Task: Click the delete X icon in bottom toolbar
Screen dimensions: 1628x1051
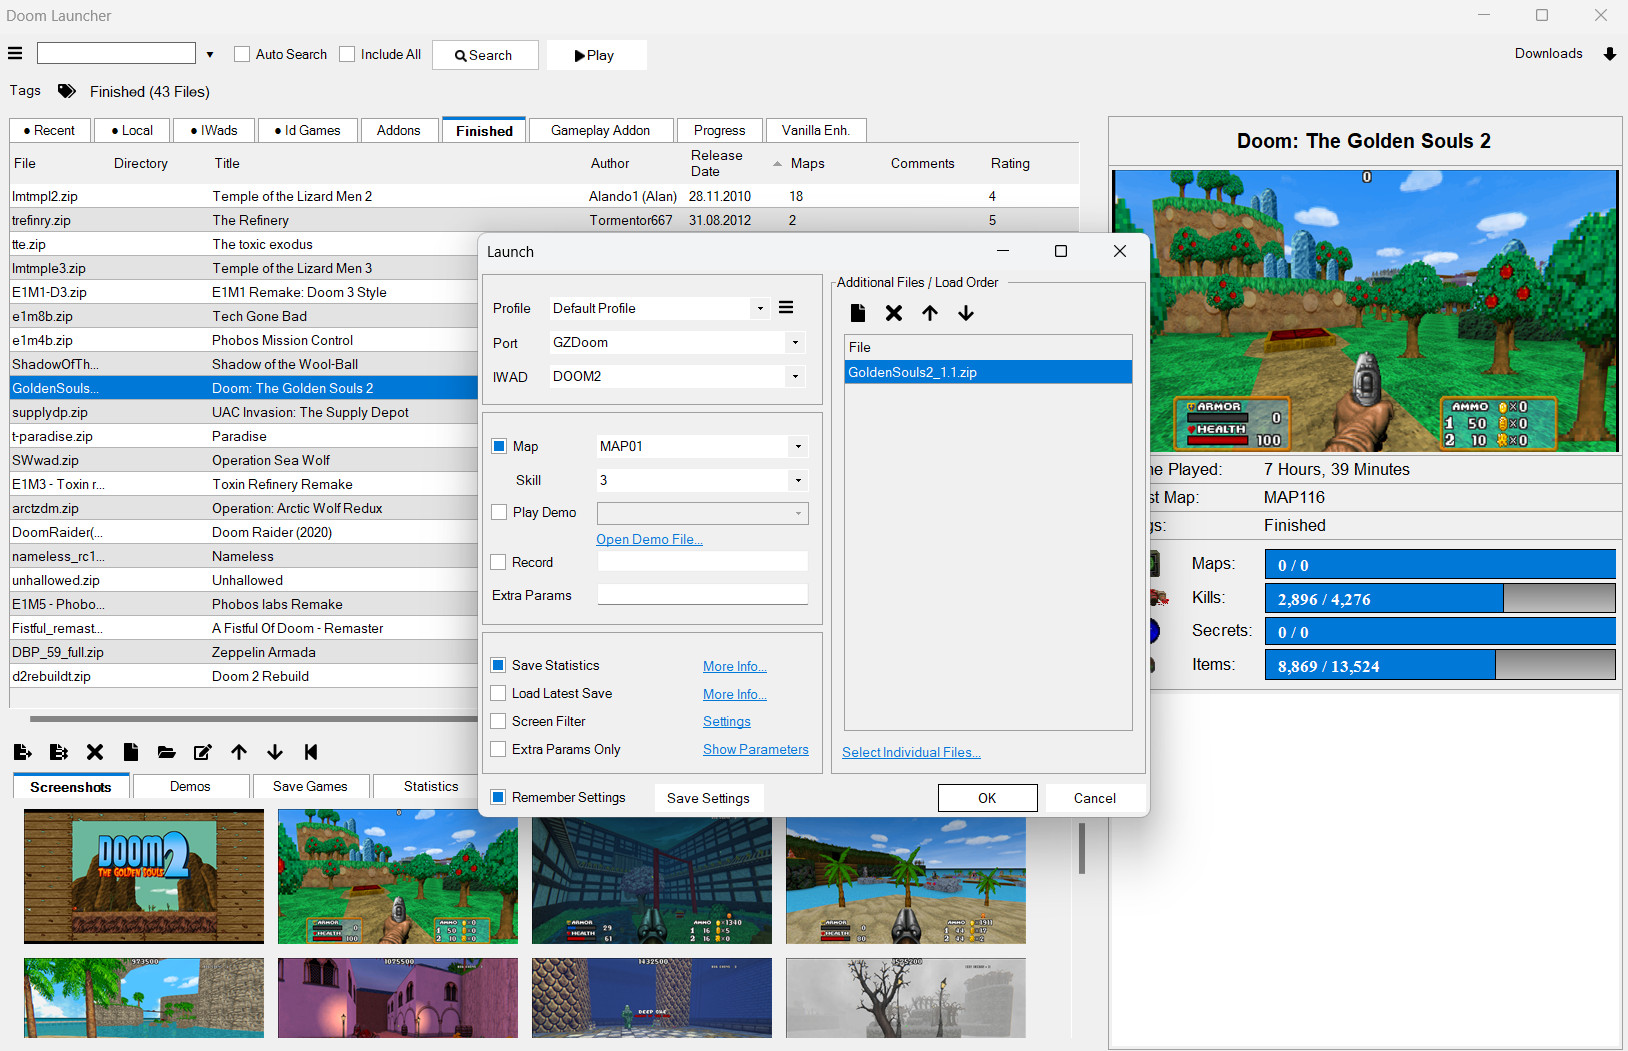Action: tap(95, 752)
